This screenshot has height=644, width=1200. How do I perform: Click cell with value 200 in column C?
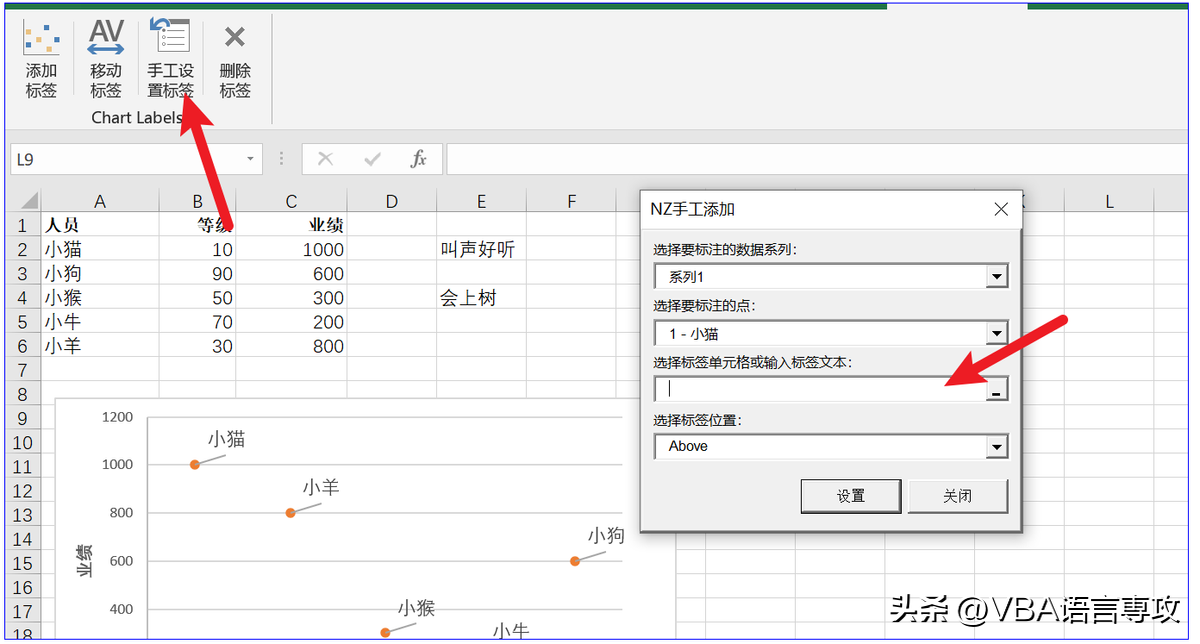point(291,322)
